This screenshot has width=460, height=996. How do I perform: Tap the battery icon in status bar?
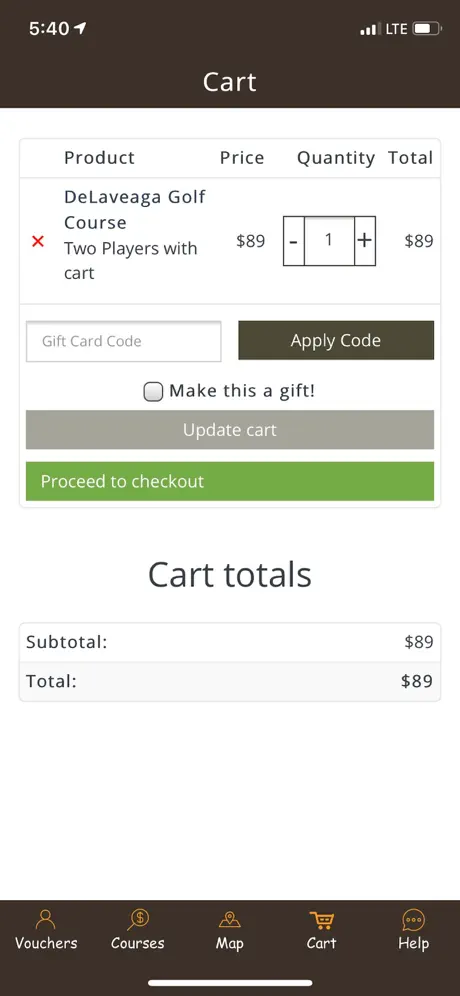[427, 29]
